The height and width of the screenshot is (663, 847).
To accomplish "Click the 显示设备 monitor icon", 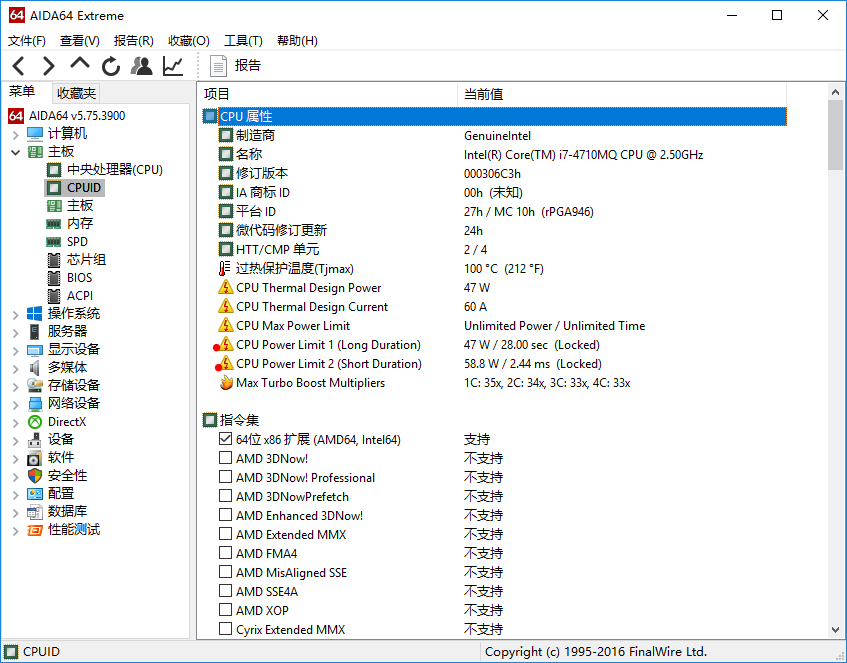I will point(35,350).
